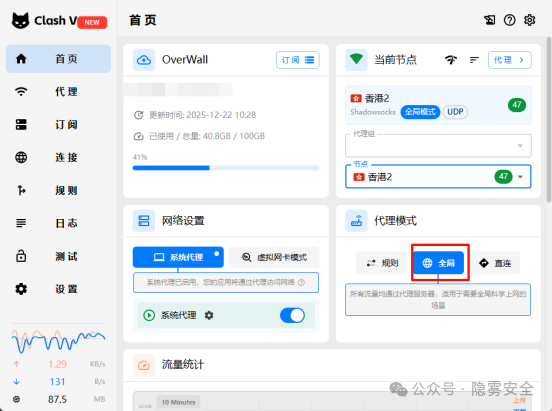Click the sidebar traffic graph
552x411 pixels.
point(58,341)
